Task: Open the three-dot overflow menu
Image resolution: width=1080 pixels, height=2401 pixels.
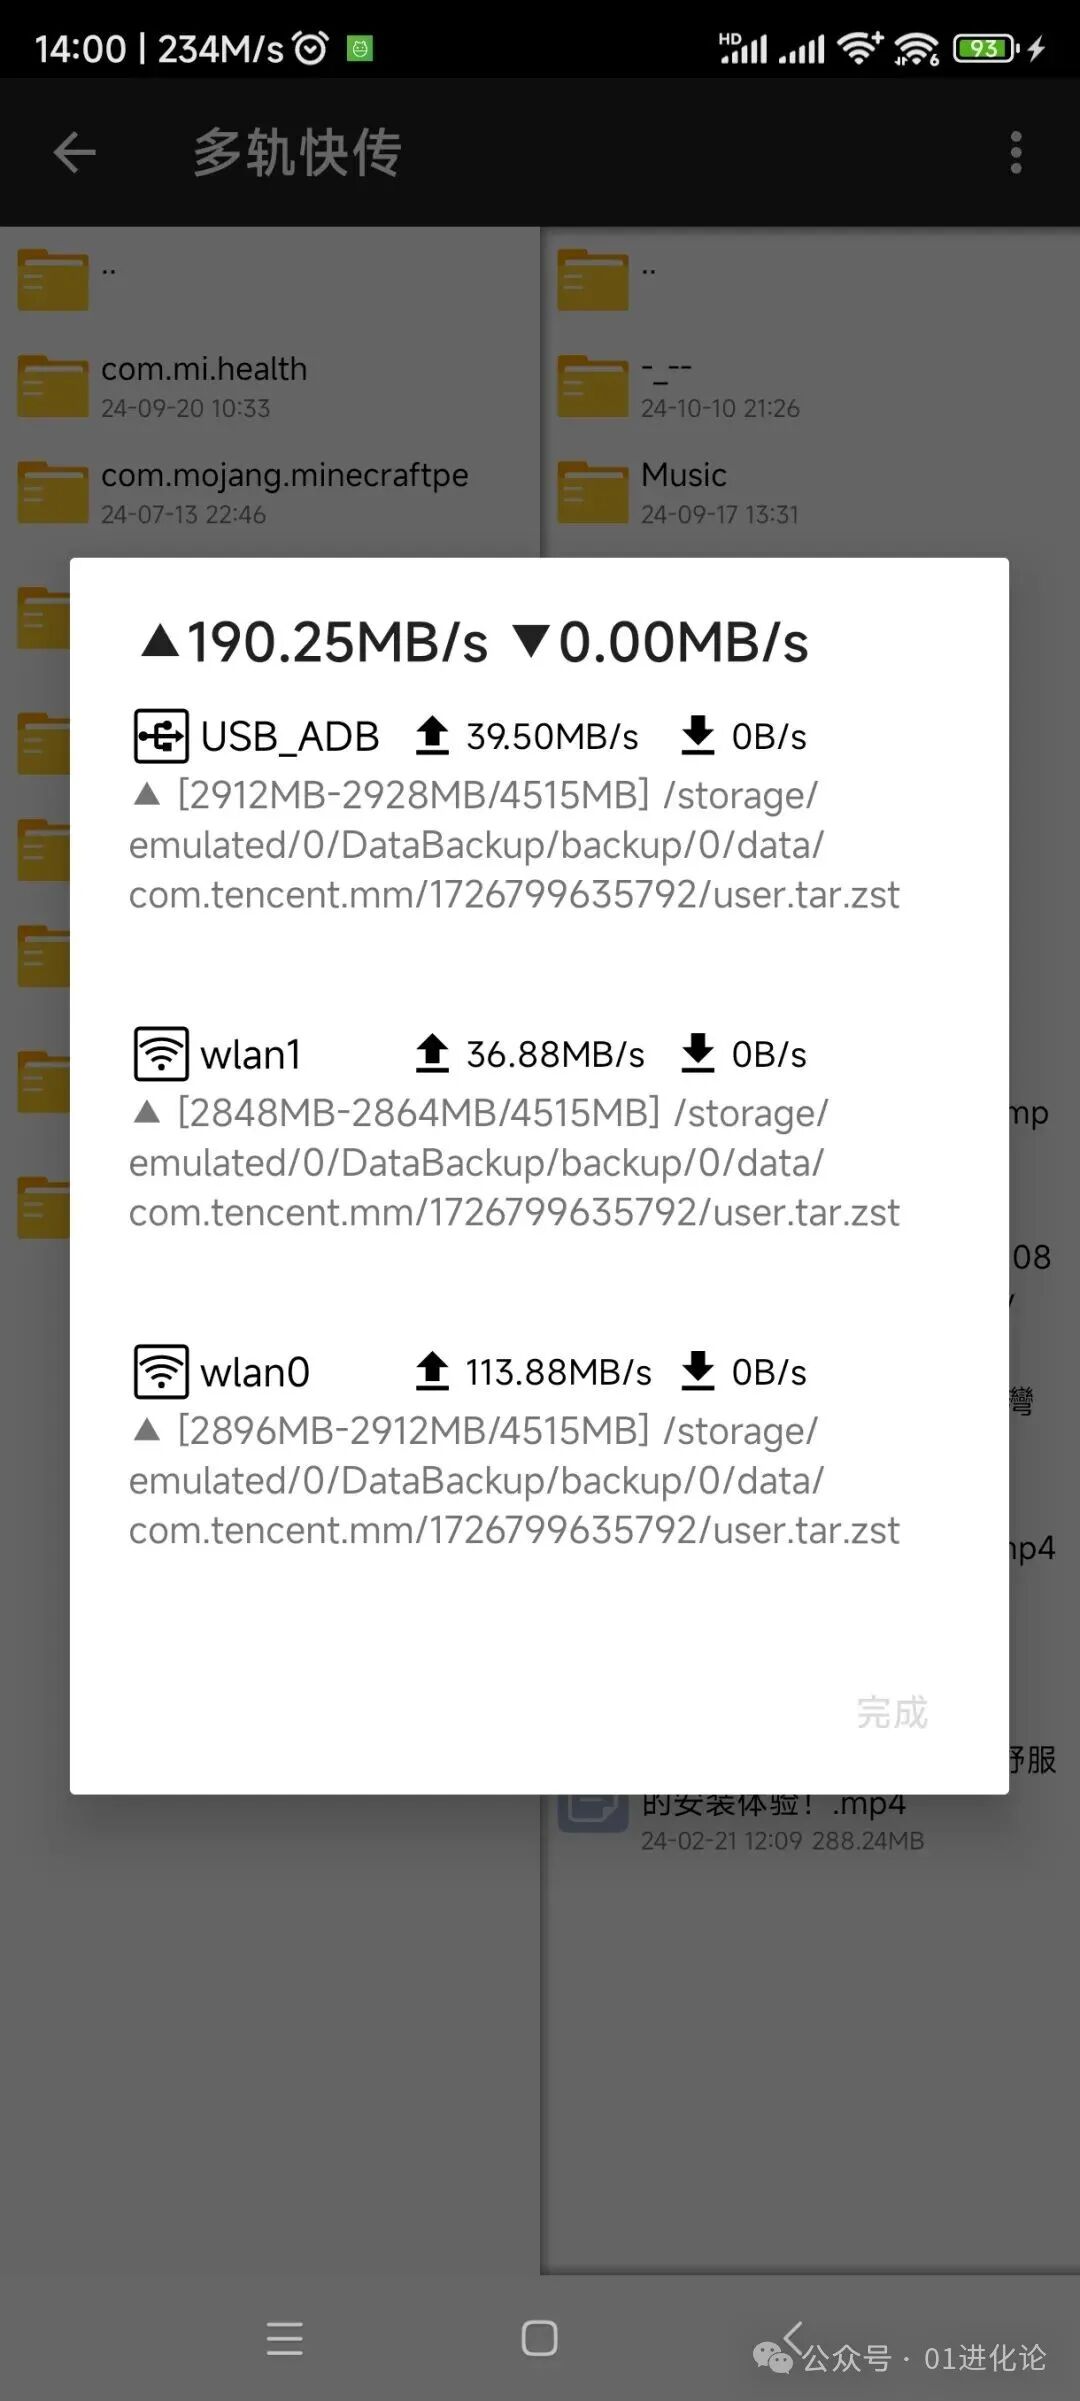Action: click(x=1015, y=153)
